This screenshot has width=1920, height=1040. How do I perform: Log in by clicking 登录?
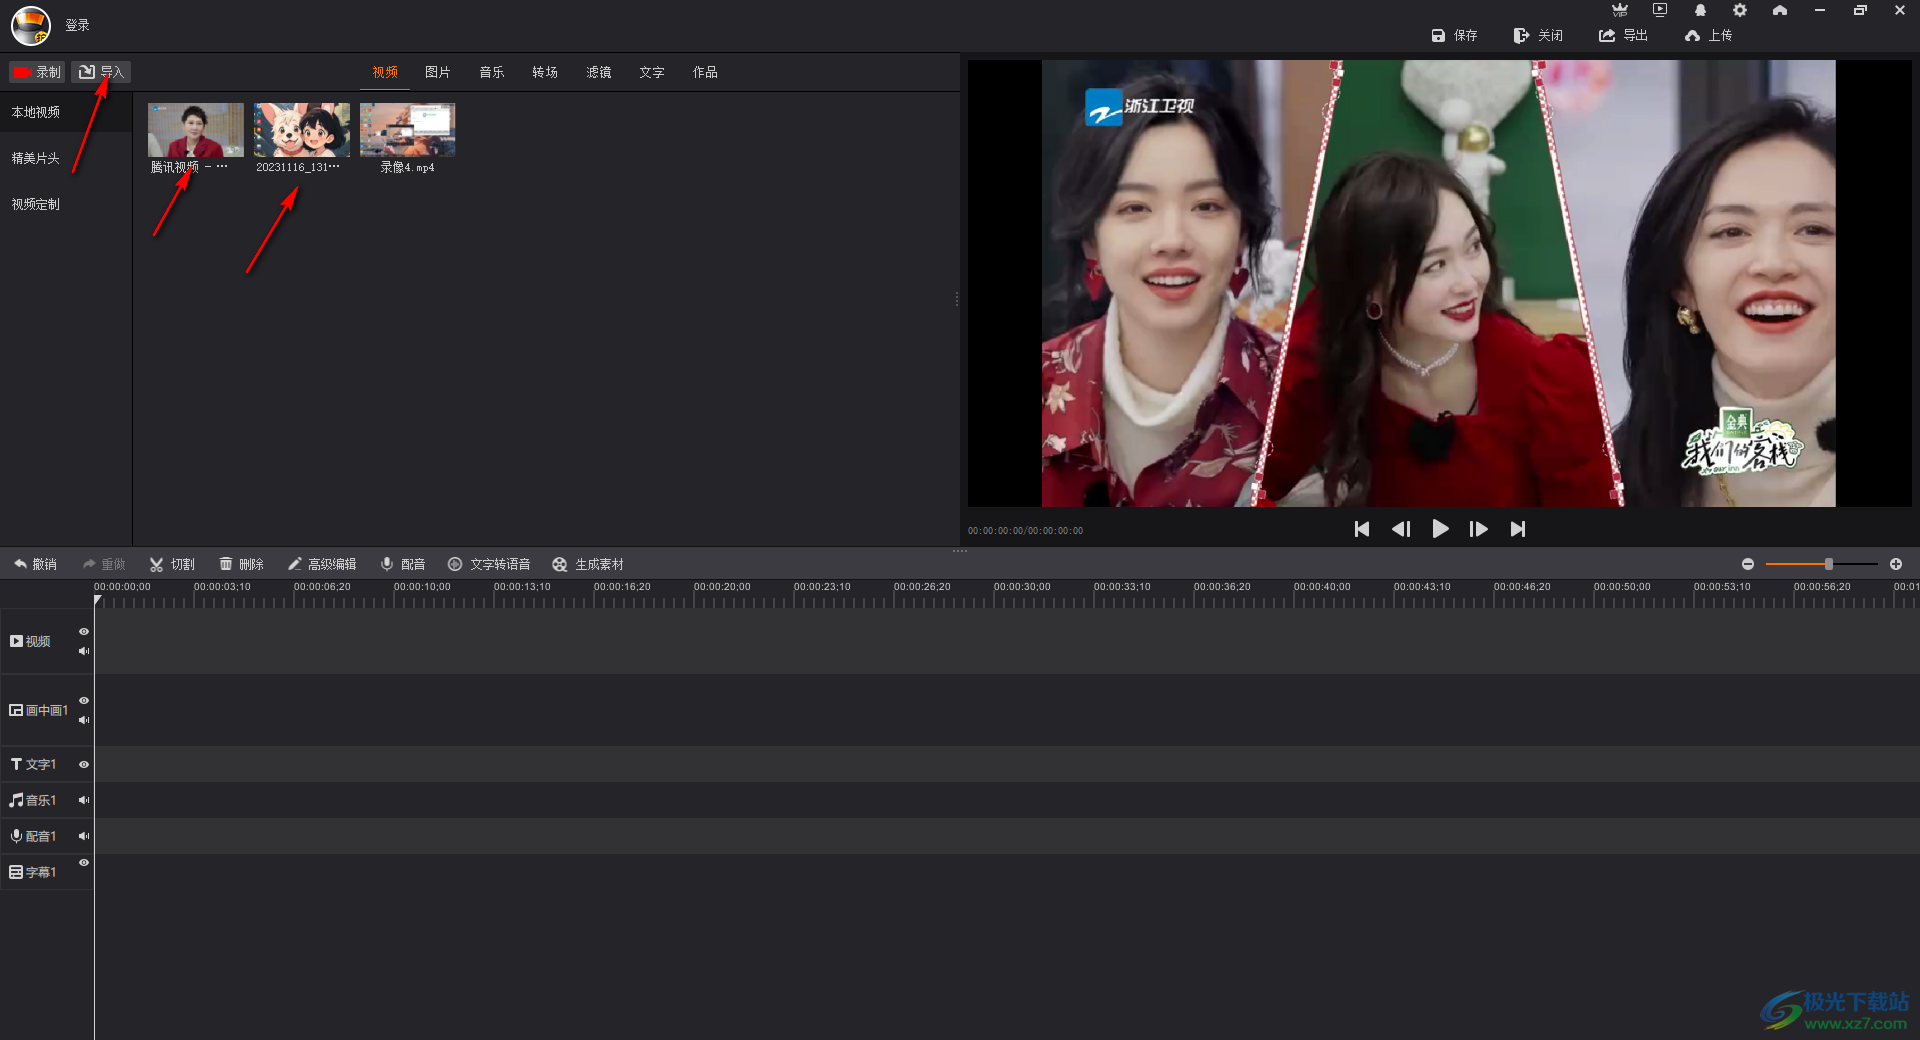(x=77, y=25)
